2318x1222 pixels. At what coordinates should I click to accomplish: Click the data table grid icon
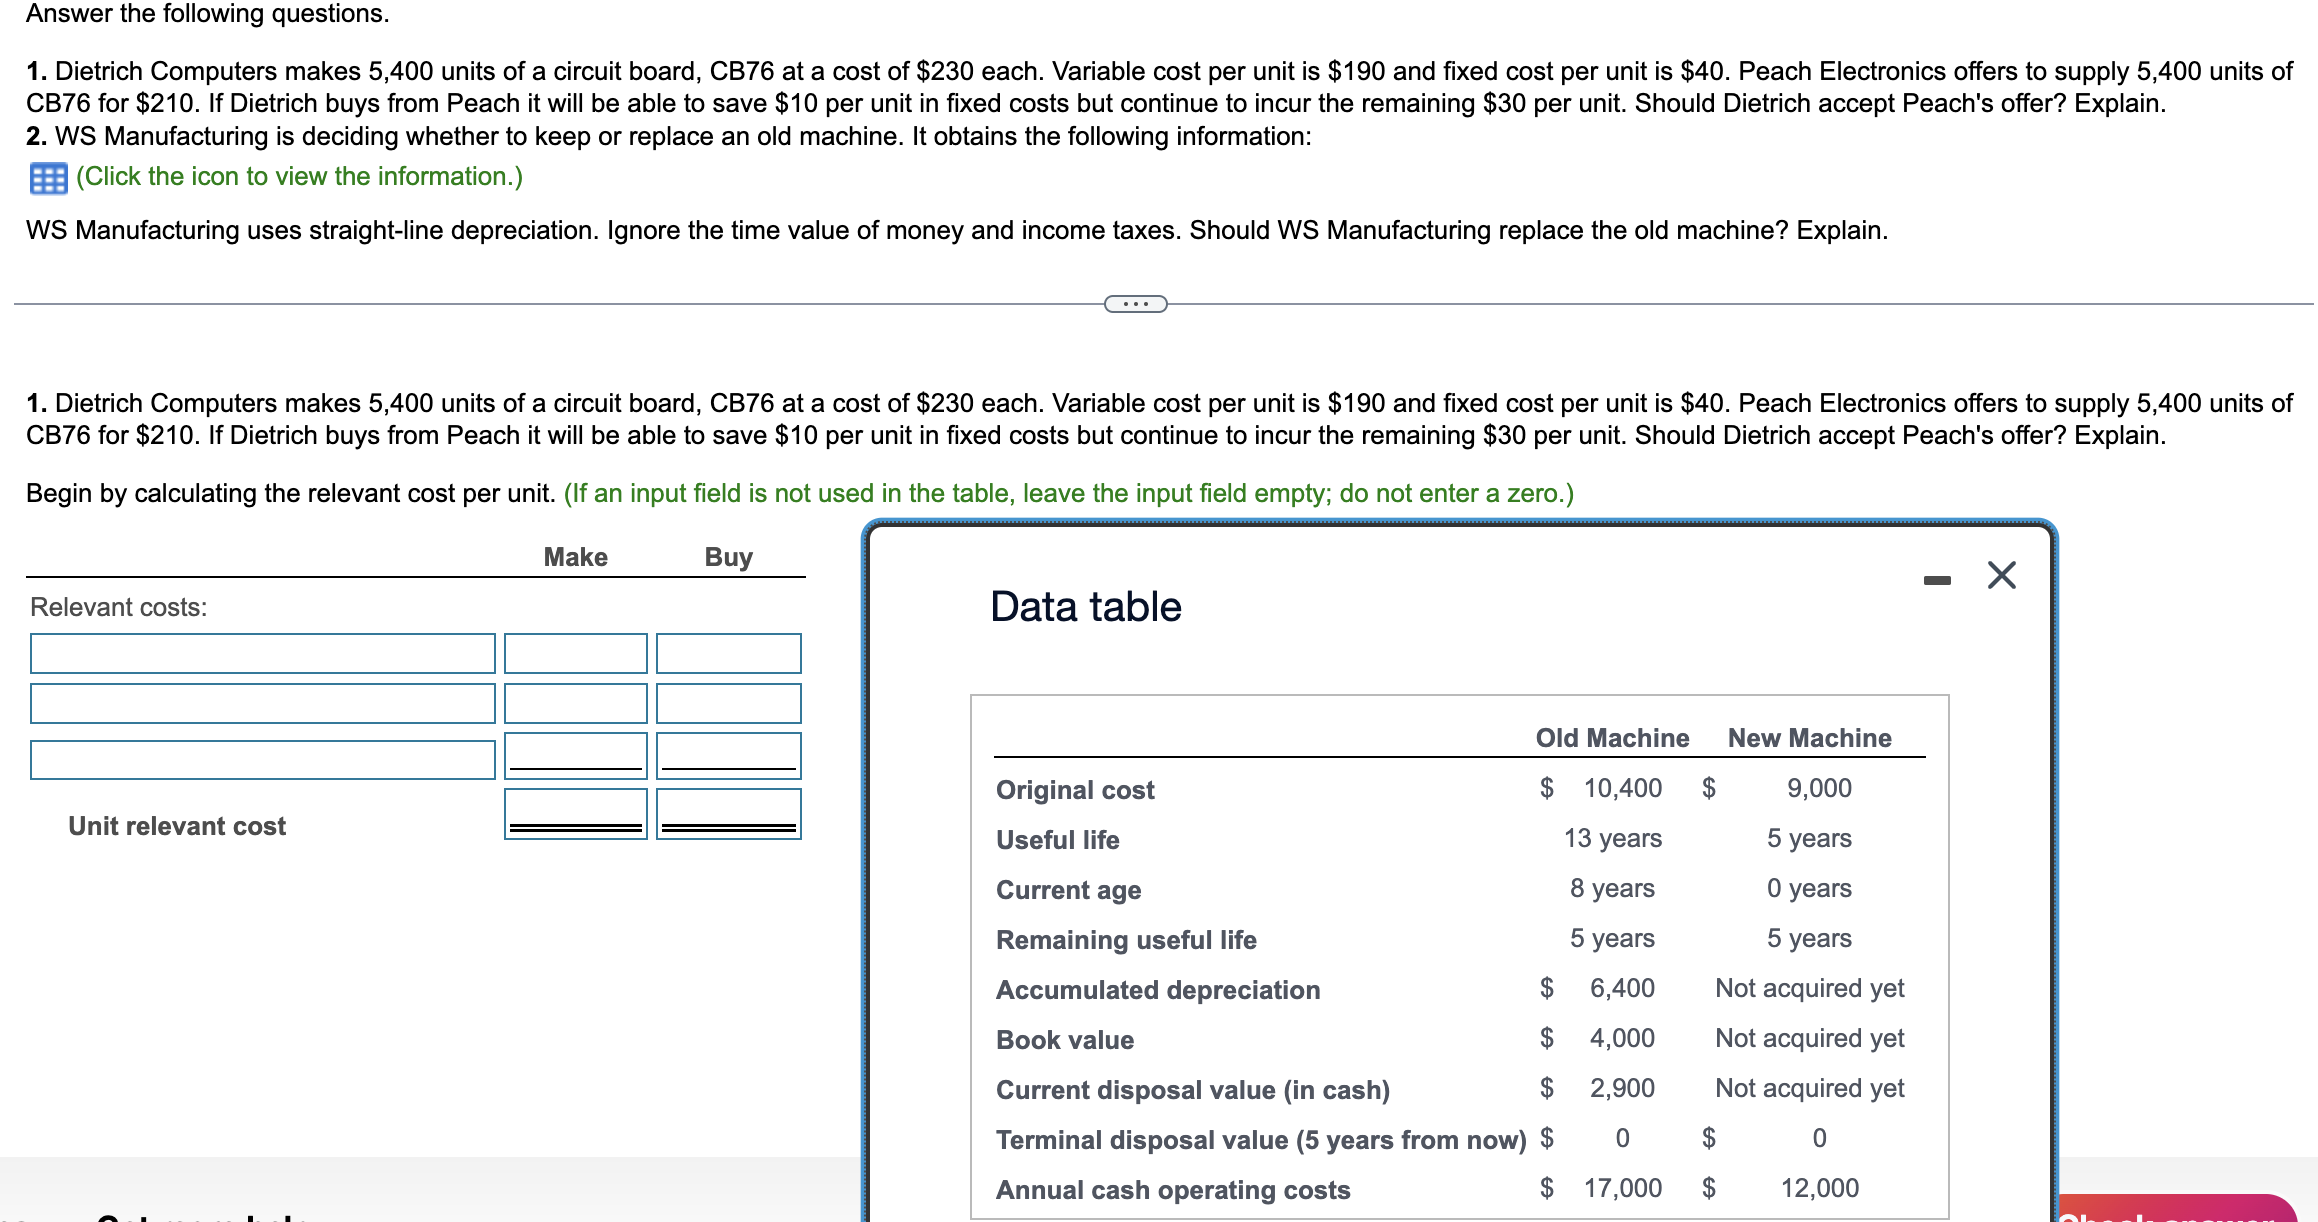(x=48, y=178)
